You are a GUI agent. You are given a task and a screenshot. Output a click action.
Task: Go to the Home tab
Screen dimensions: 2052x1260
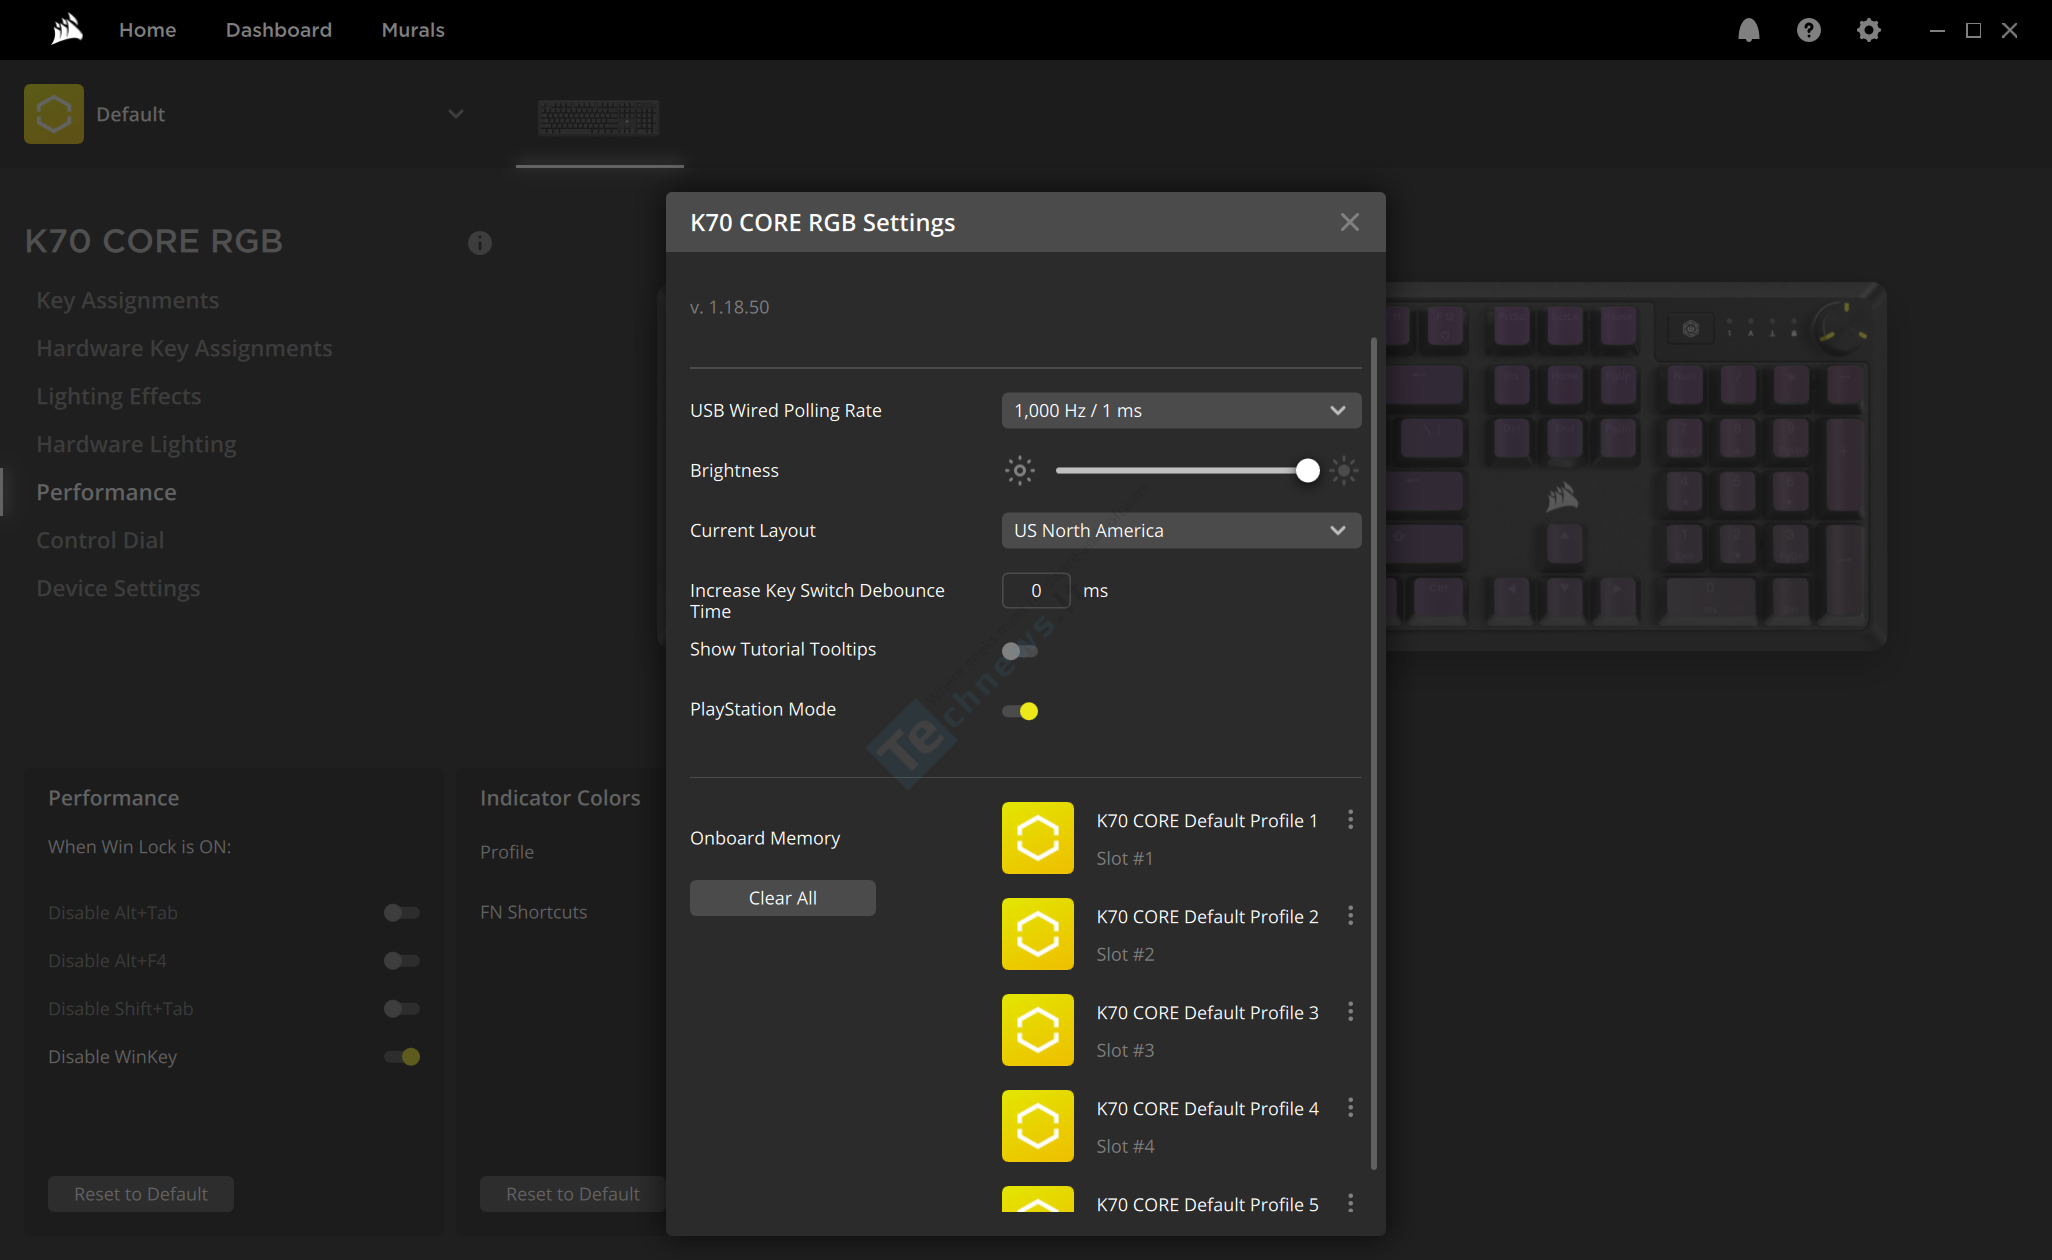tap(148, 30)
